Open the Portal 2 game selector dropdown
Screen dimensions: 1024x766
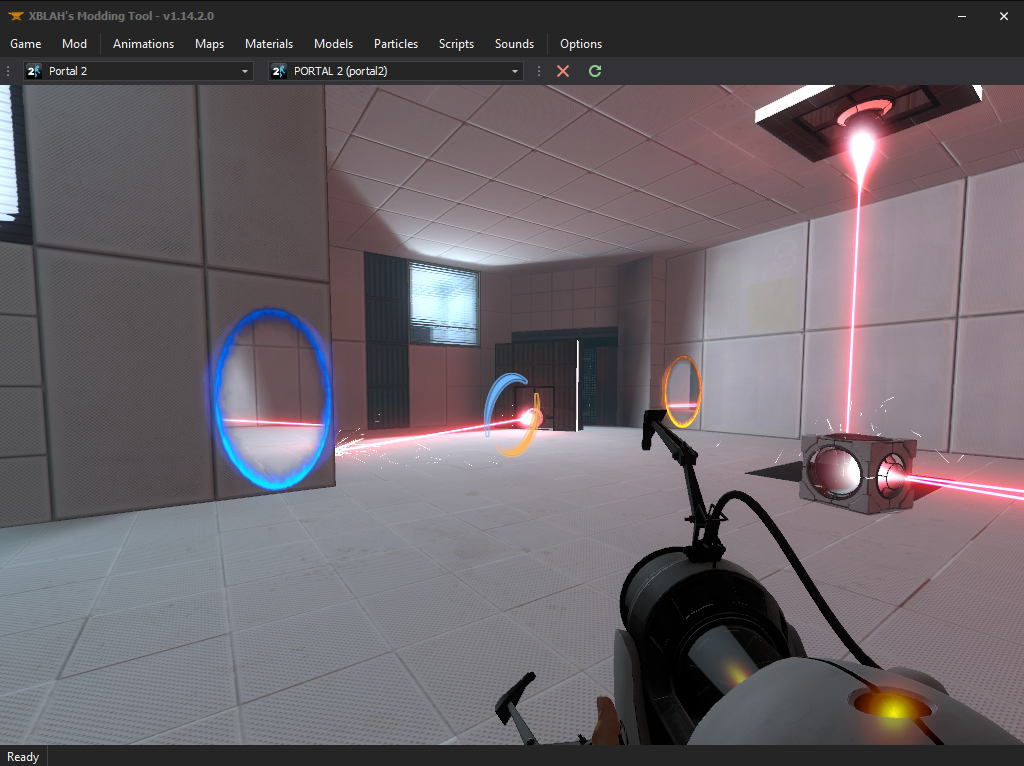[x=140, y=71]
